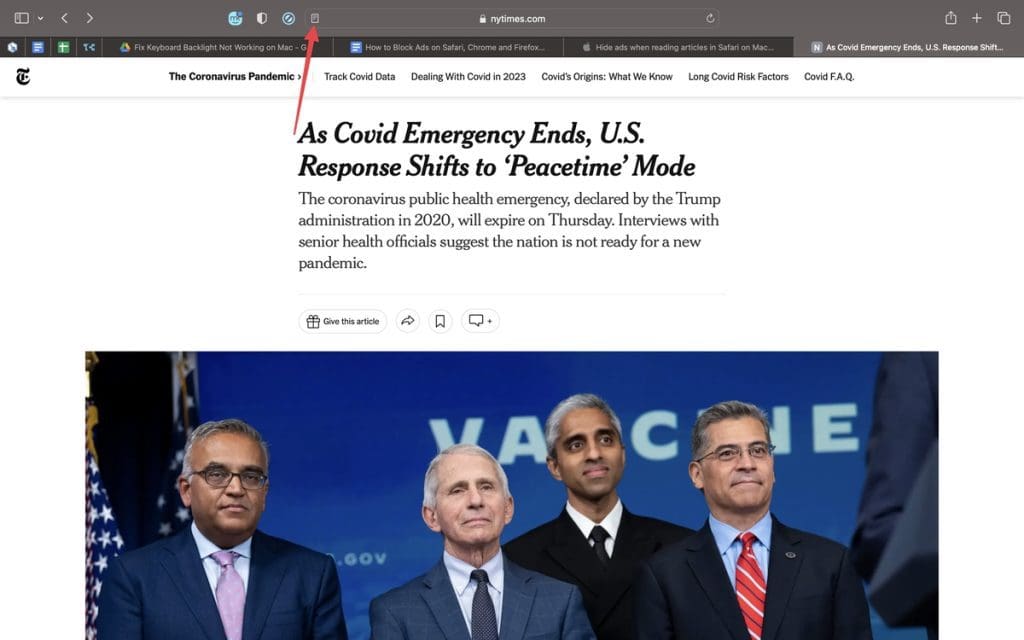The image size is (1024, 640).
Task: Click the Give this article button
Action: coord(343,321)
